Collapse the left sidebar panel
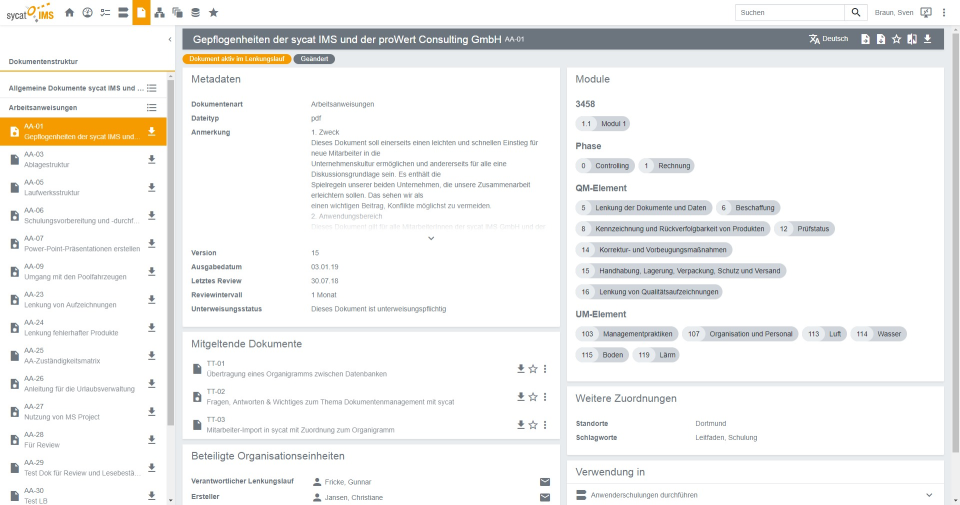960x505 pixels. pos(170,40)
